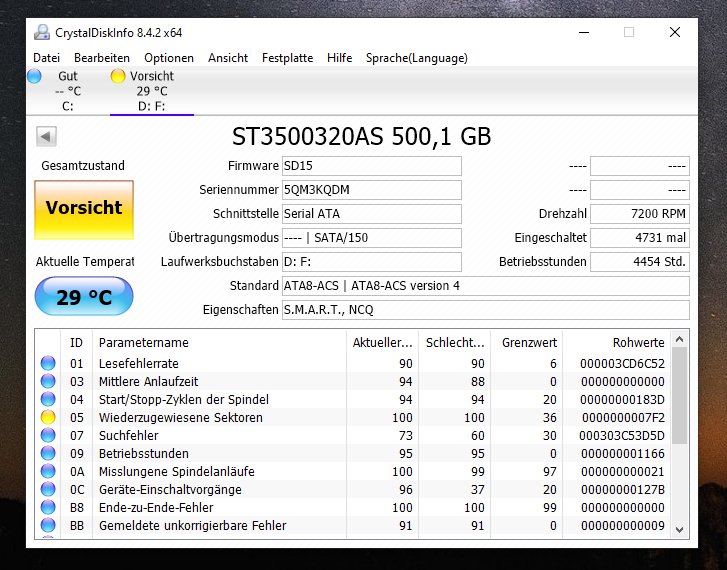Click yellow orb for Wiederzugewiesene Sektoren
This screenshot has height=570, width=727.
pyautogui.click(x=48, y=417)
